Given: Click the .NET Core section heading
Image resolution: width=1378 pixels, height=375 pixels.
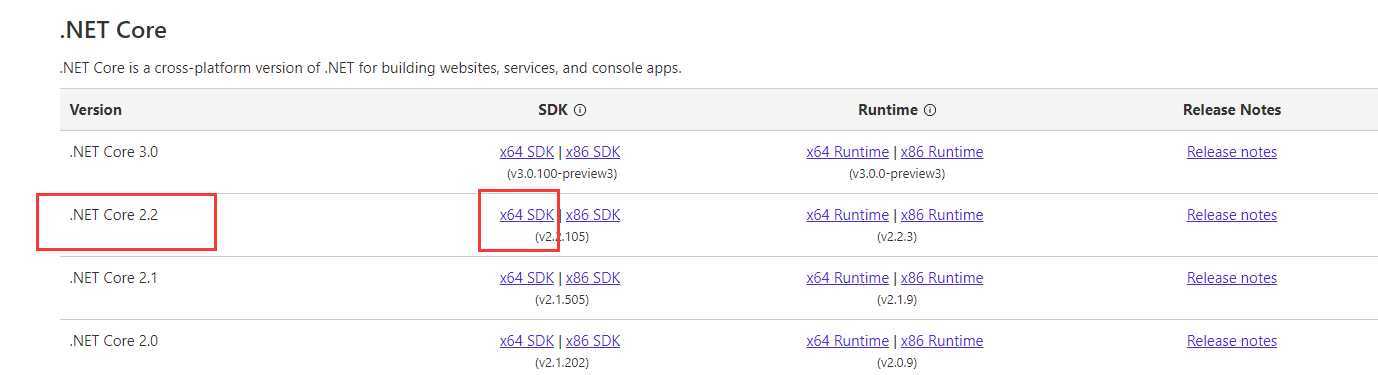Looking at the screenshot, I should 113,31.
